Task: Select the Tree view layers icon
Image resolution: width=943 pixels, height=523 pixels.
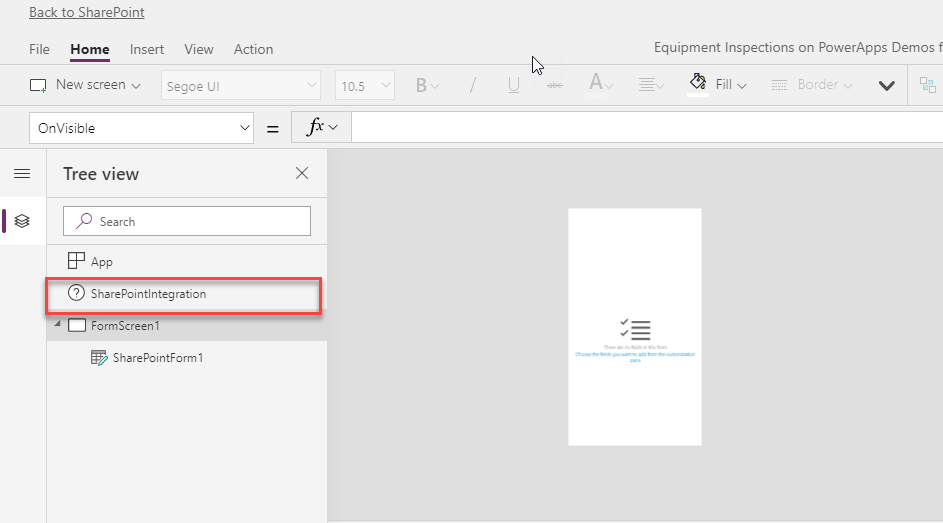Action: pos(22,221)
